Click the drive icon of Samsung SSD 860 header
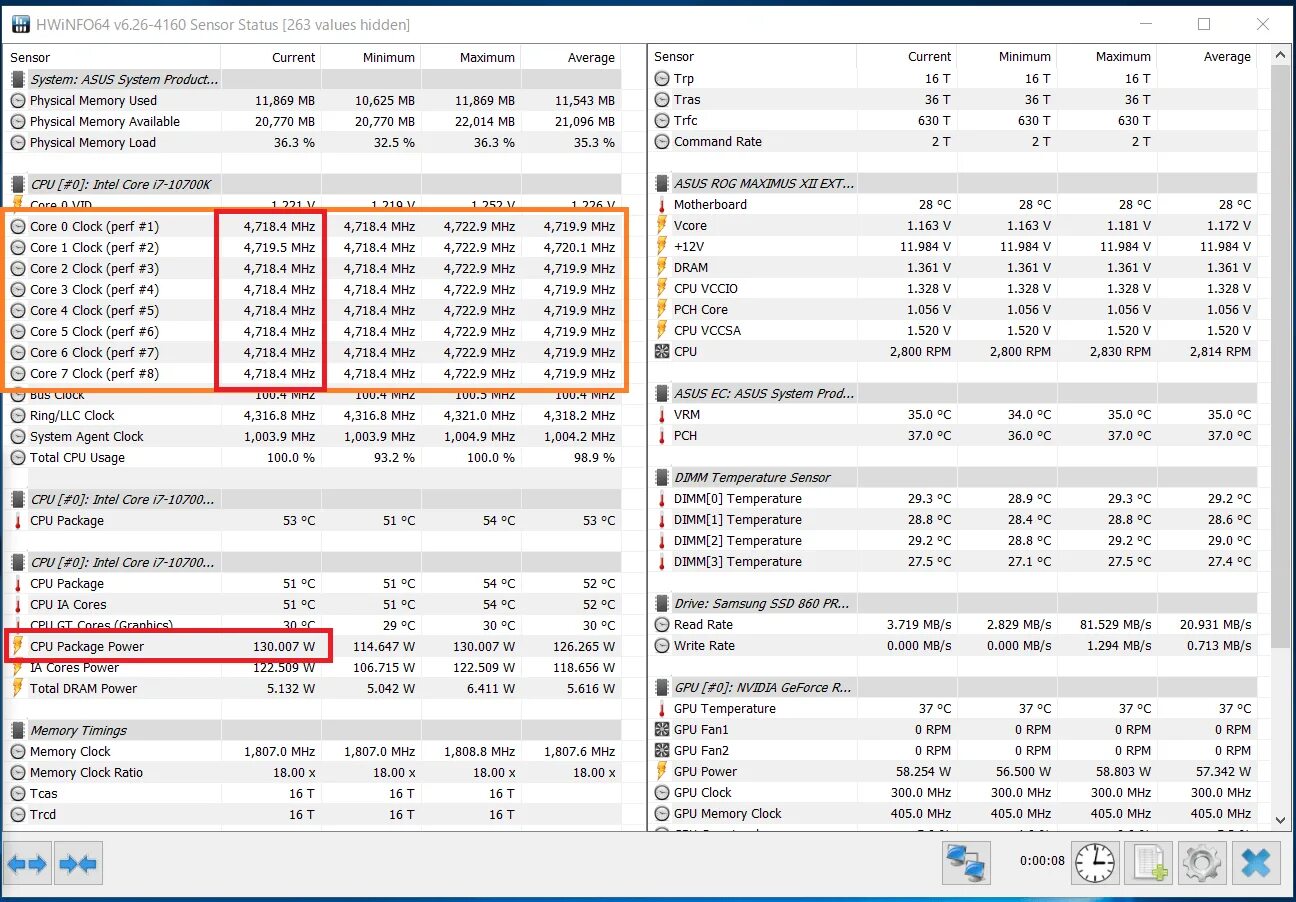This screenshot has width=1296, height=902. (x=661, y=604)
